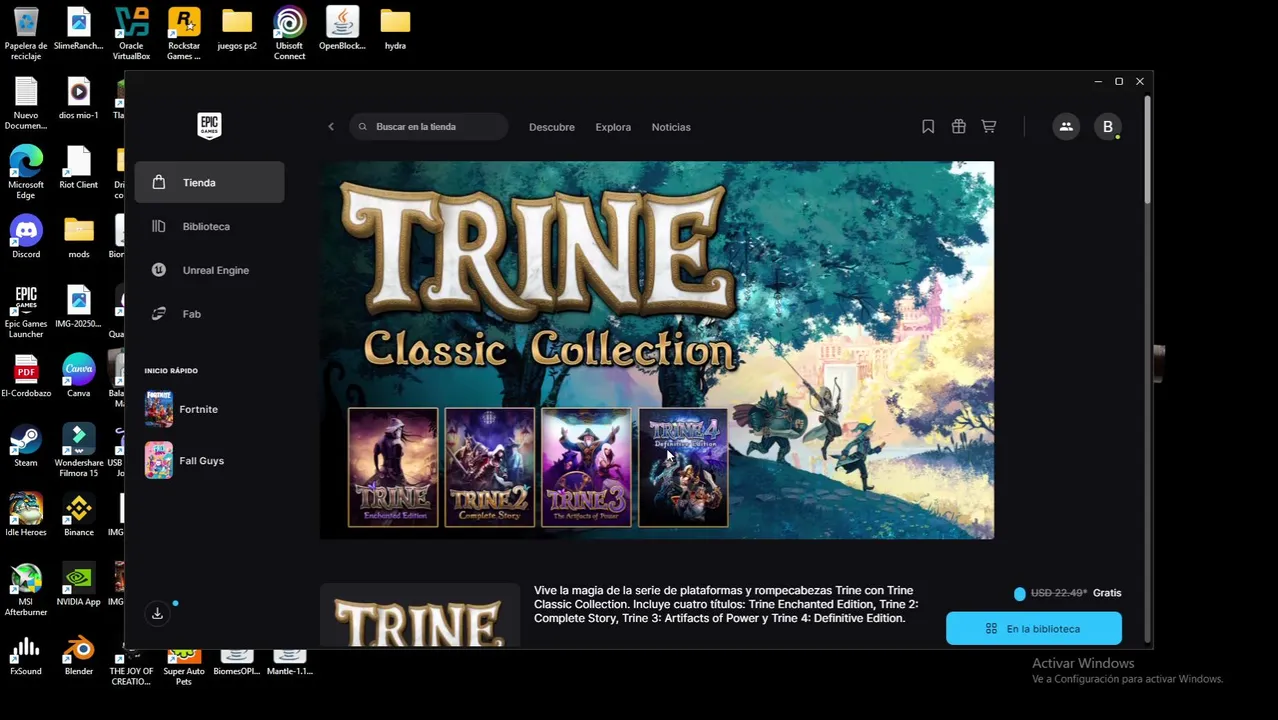
Task: Select the Riot Client desktop icon
Action: click(x=78, y=168)
